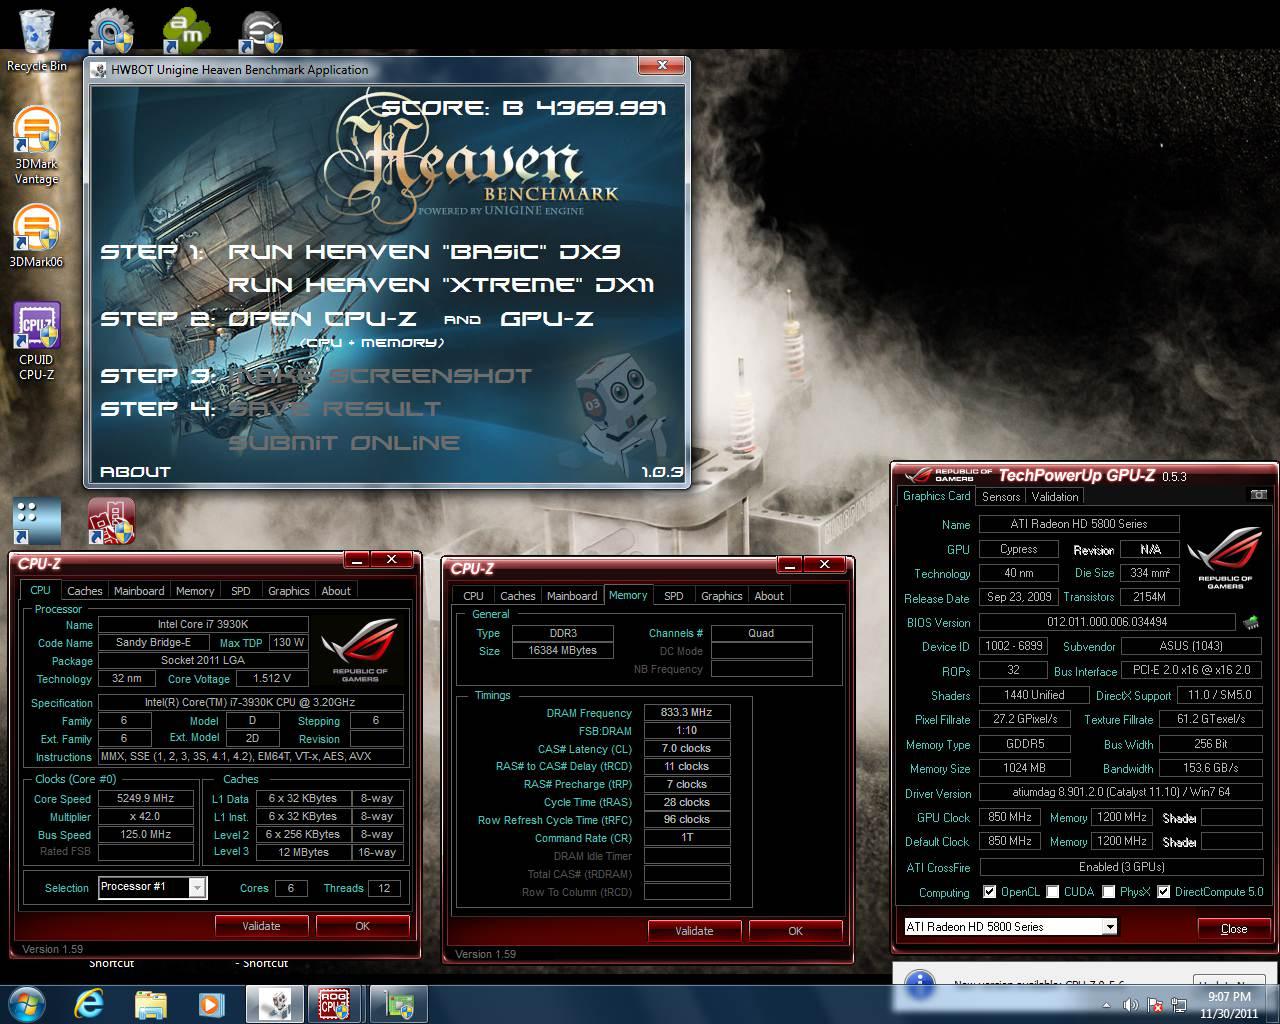Click the ROG logo in the GPU-Z window
Viewport: 1280px width, 1024px height.
1225,558
